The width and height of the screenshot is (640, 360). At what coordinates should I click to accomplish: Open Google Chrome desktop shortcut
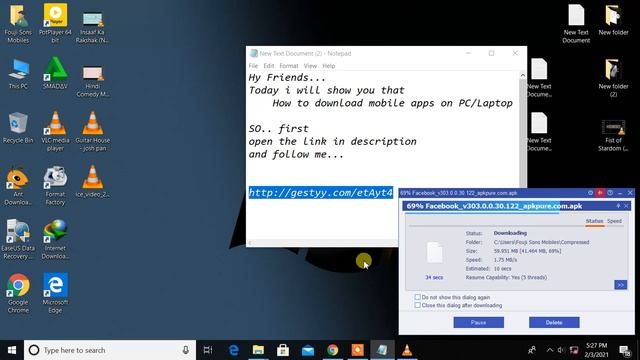coord(18,293)
